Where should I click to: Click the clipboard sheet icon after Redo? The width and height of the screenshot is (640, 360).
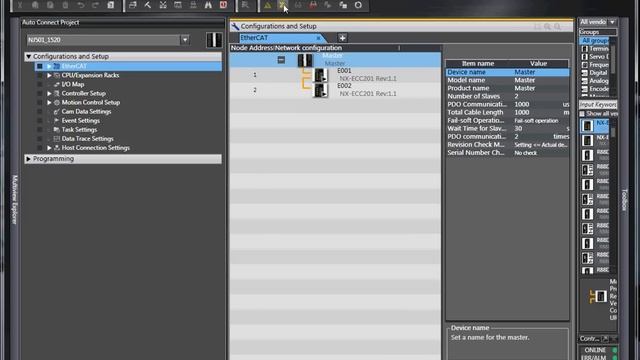(x=111, y=5)
